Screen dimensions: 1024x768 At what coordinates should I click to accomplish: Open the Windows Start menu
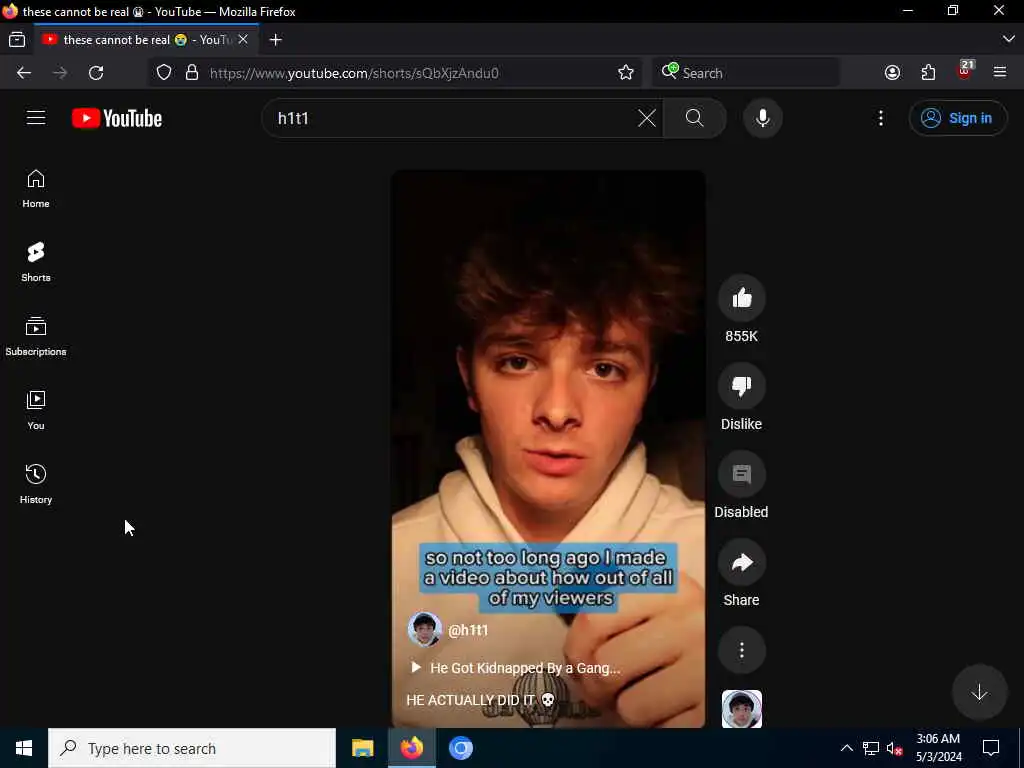coord(24,748)
